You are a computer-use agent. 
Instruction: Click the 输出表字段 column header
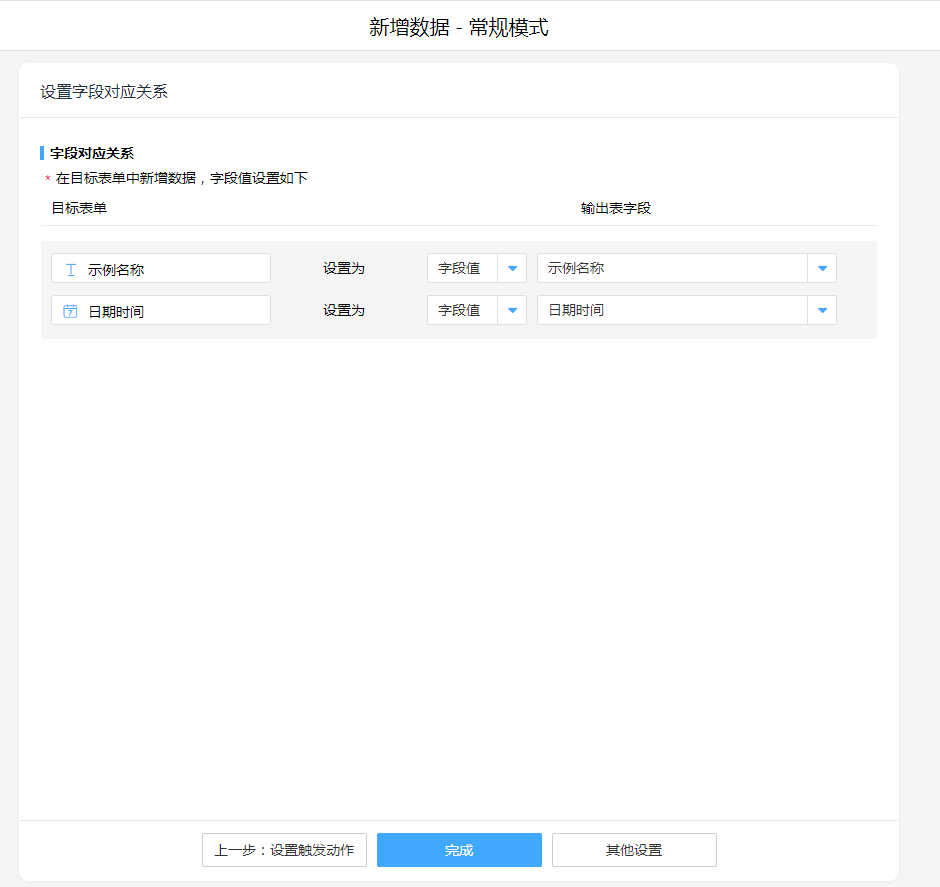click(x=616, y=208)
